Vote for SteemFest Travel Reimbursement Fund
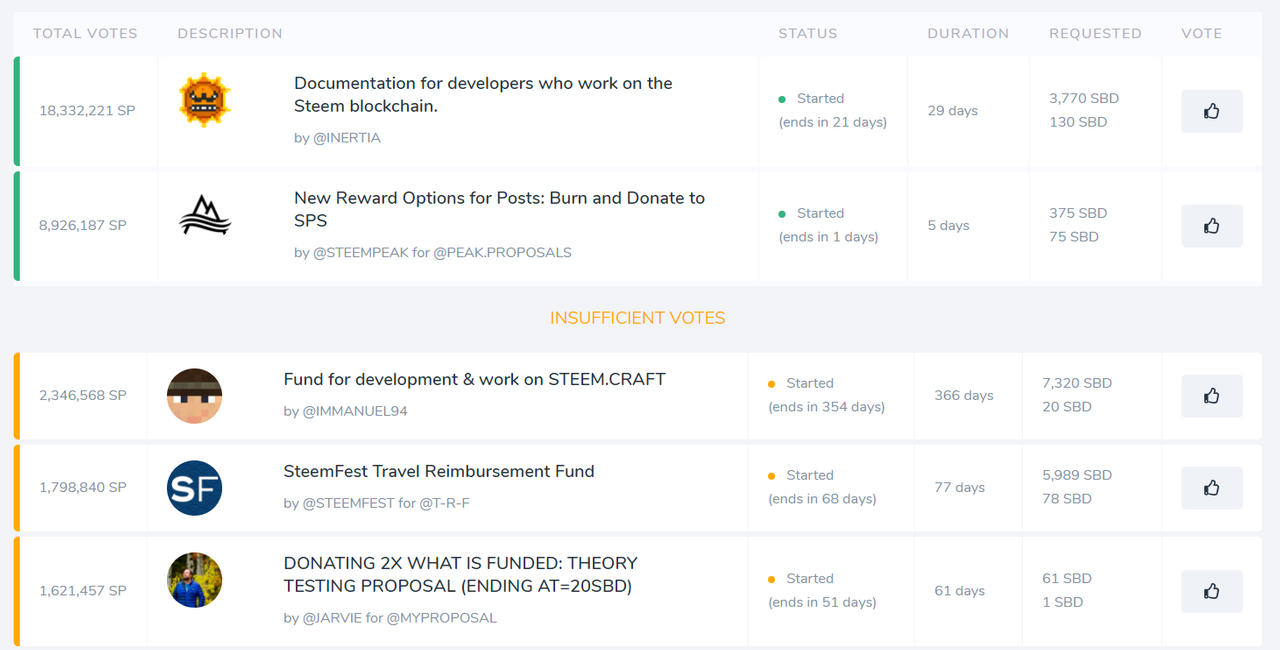The height and width of the screenshot is (650, 1280). tap(1211, 488)
